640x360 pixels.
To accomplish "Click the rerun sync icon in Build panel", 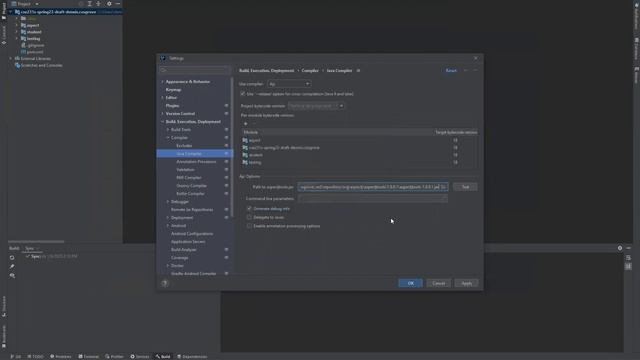I will click(12, 258).
